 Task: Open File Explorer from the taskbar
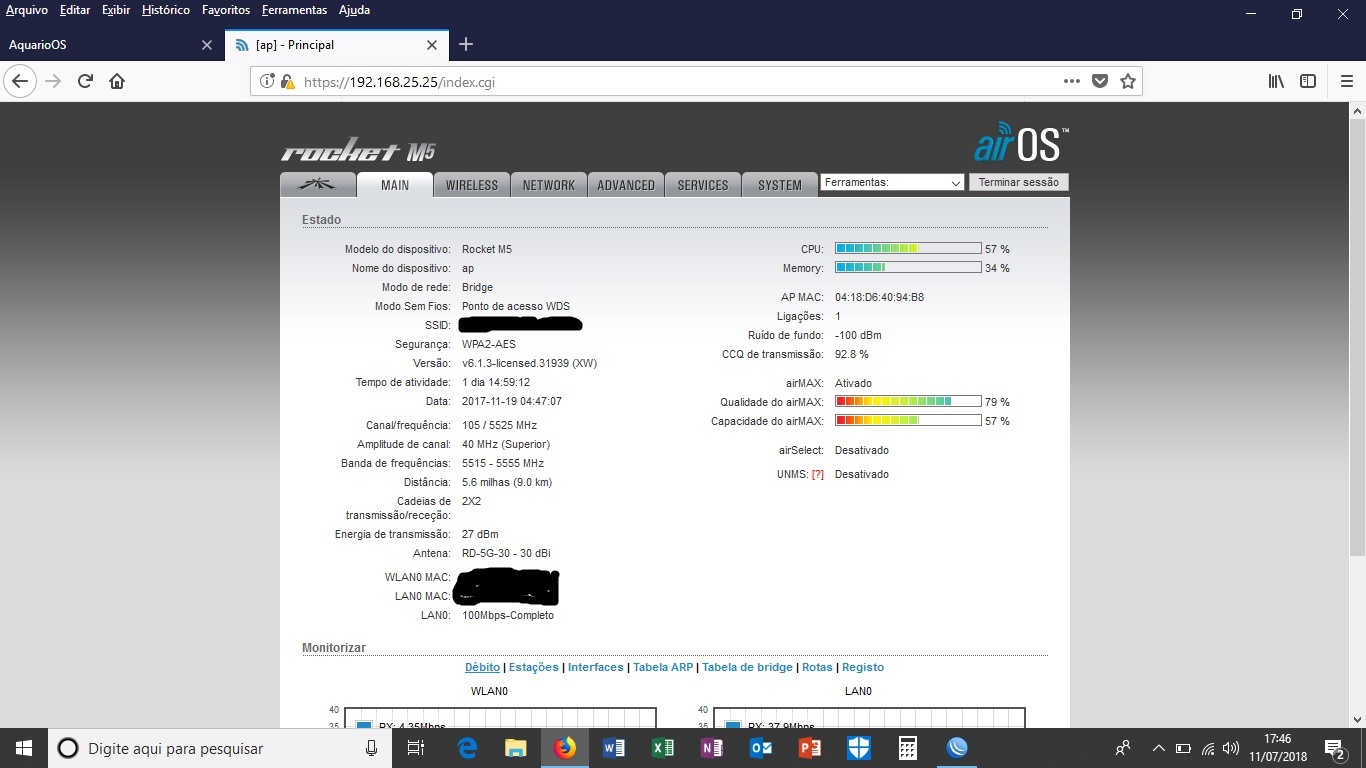coord(516,748)
